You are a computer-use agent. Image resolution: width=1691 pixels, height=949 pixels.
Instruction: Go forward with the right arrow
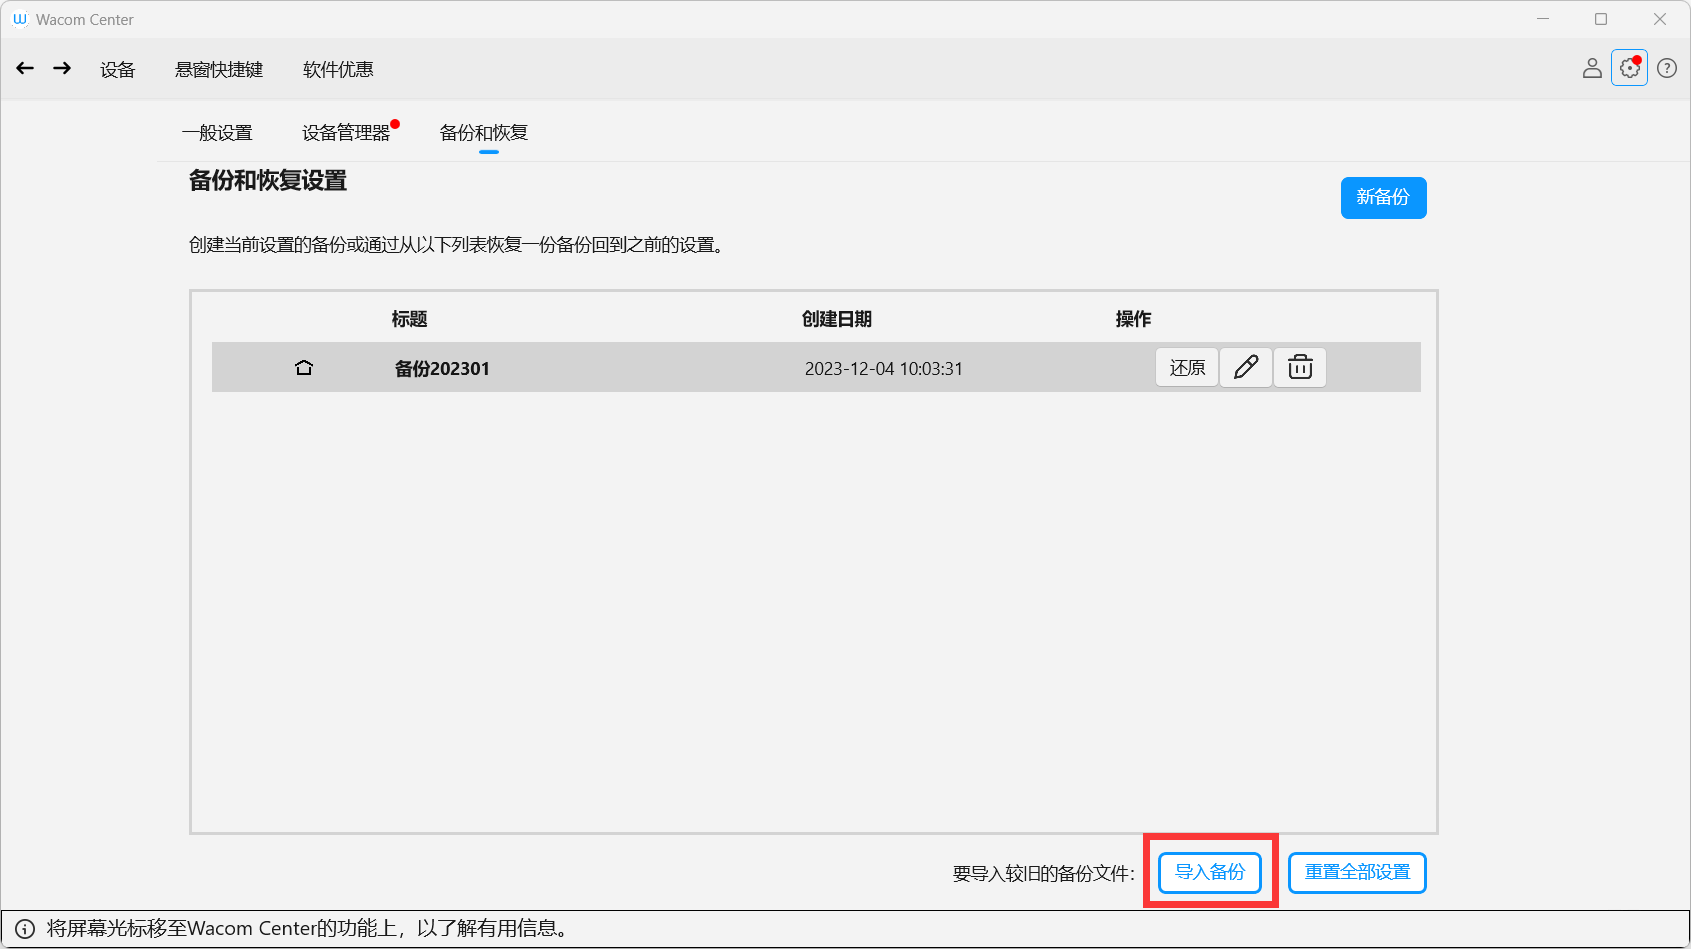point(62,68)
